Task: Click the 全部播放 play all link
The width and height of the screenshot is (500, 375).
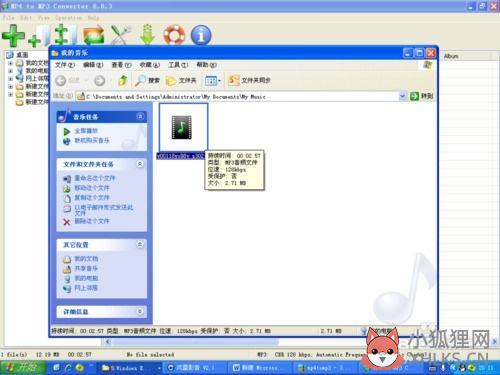Action: click(86, 131)
